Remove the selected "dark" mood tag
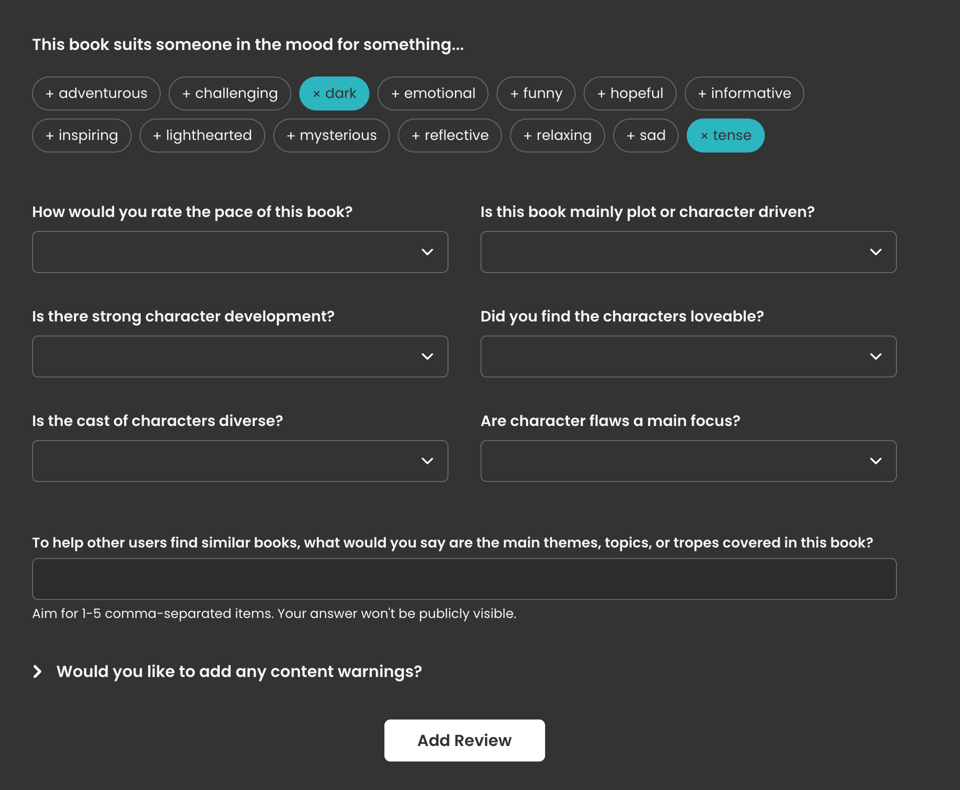This screenshot has height=790, width=960. 334,93
